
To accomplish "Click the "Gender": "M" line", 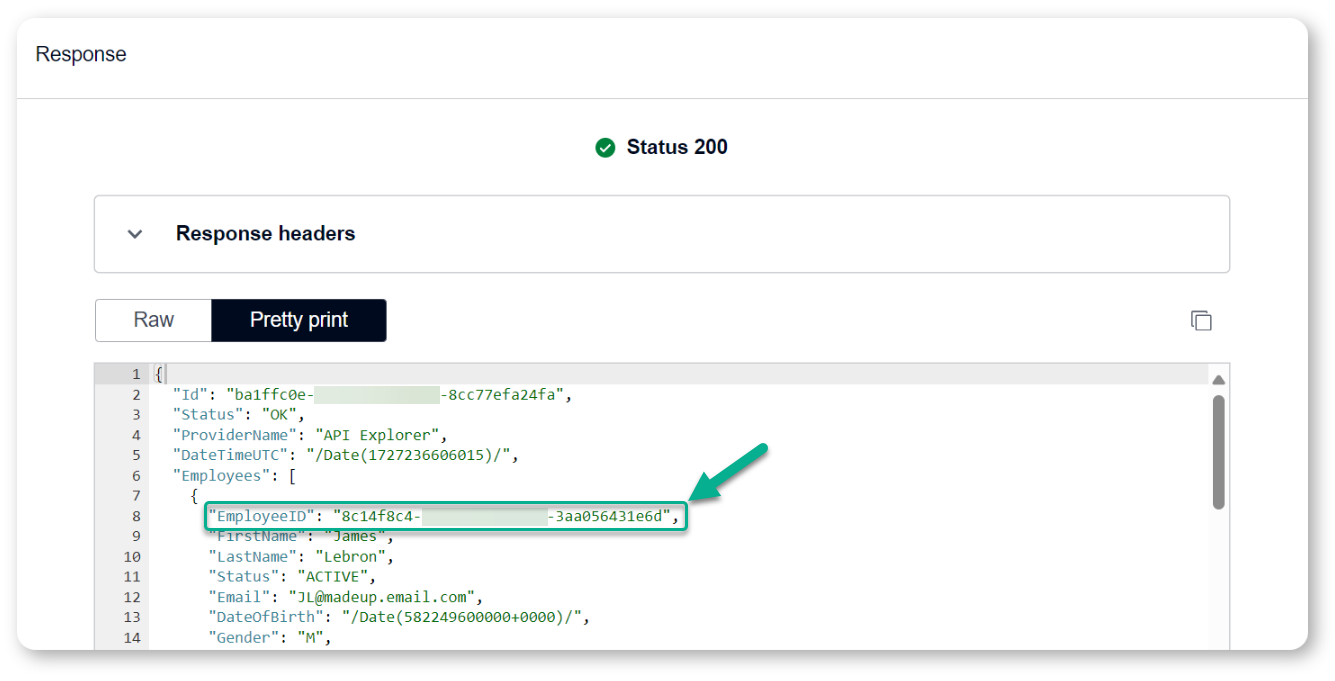I will pyautogui.click(x=269, y=637).
